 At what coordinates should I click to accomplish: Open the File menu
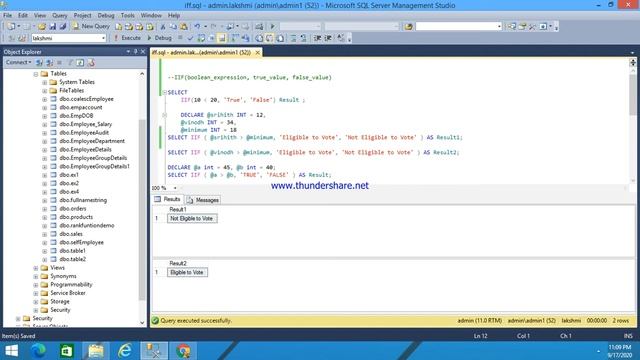coord(7,16)
